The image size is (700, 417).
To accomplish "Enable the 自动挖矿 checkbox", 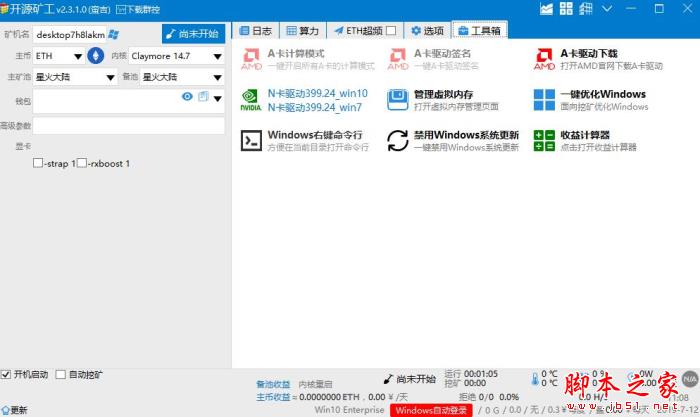I will [x=60, y=375].
